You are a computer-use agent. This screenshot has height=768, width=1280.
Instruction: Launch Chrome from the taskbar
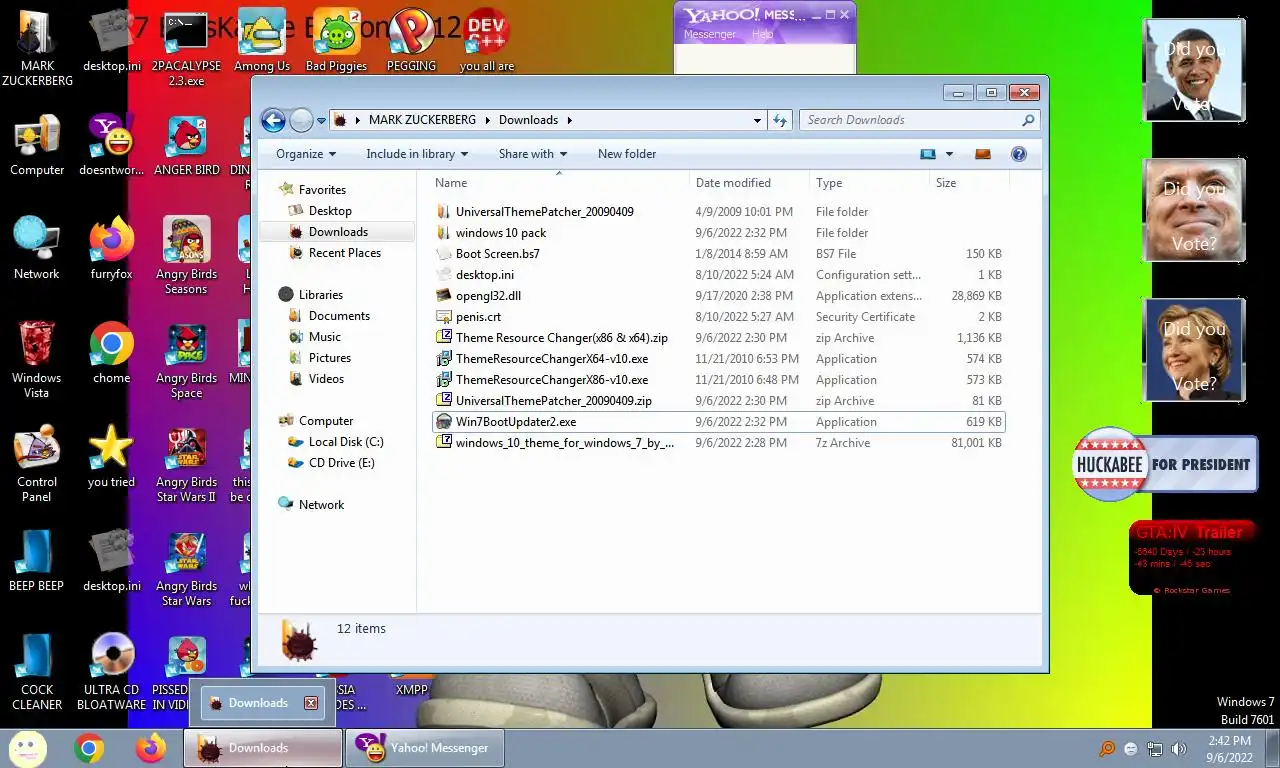[89, 748]
